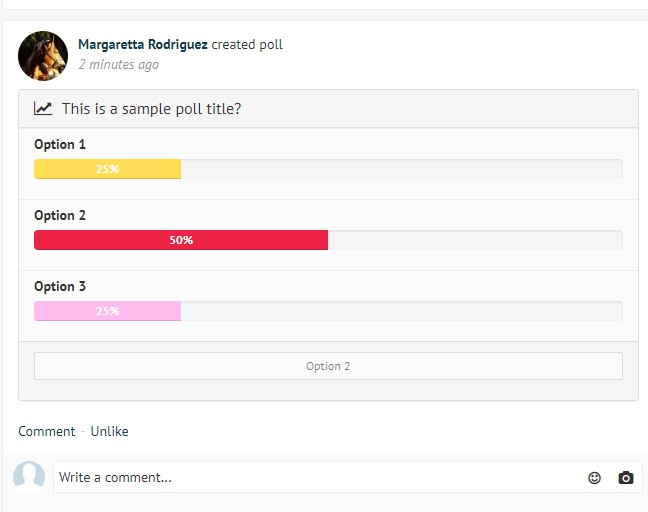Click the pink 25% progress bar
This screenshot has width=648, height=512.
point(107,311)
